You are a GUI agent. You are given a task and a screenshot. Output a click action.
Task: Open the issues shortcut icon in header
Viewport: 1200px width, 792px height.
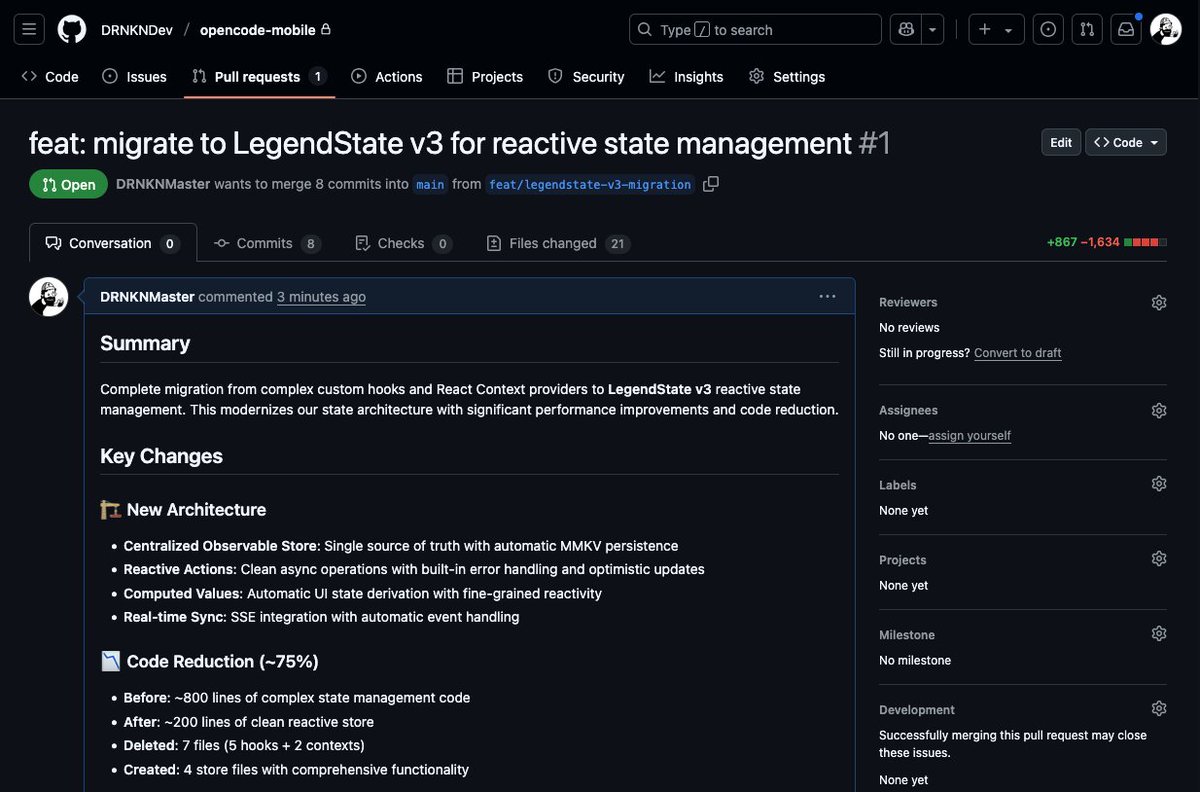pos(1048,29)
